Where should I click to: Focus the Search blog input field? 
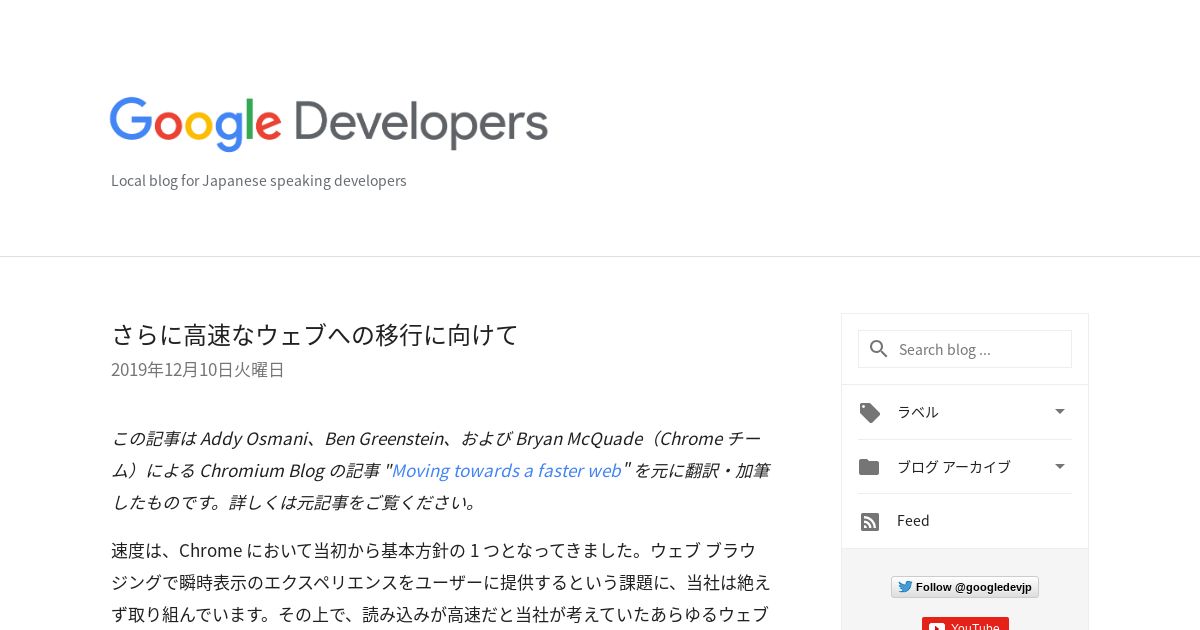click(x=965, y=349)
